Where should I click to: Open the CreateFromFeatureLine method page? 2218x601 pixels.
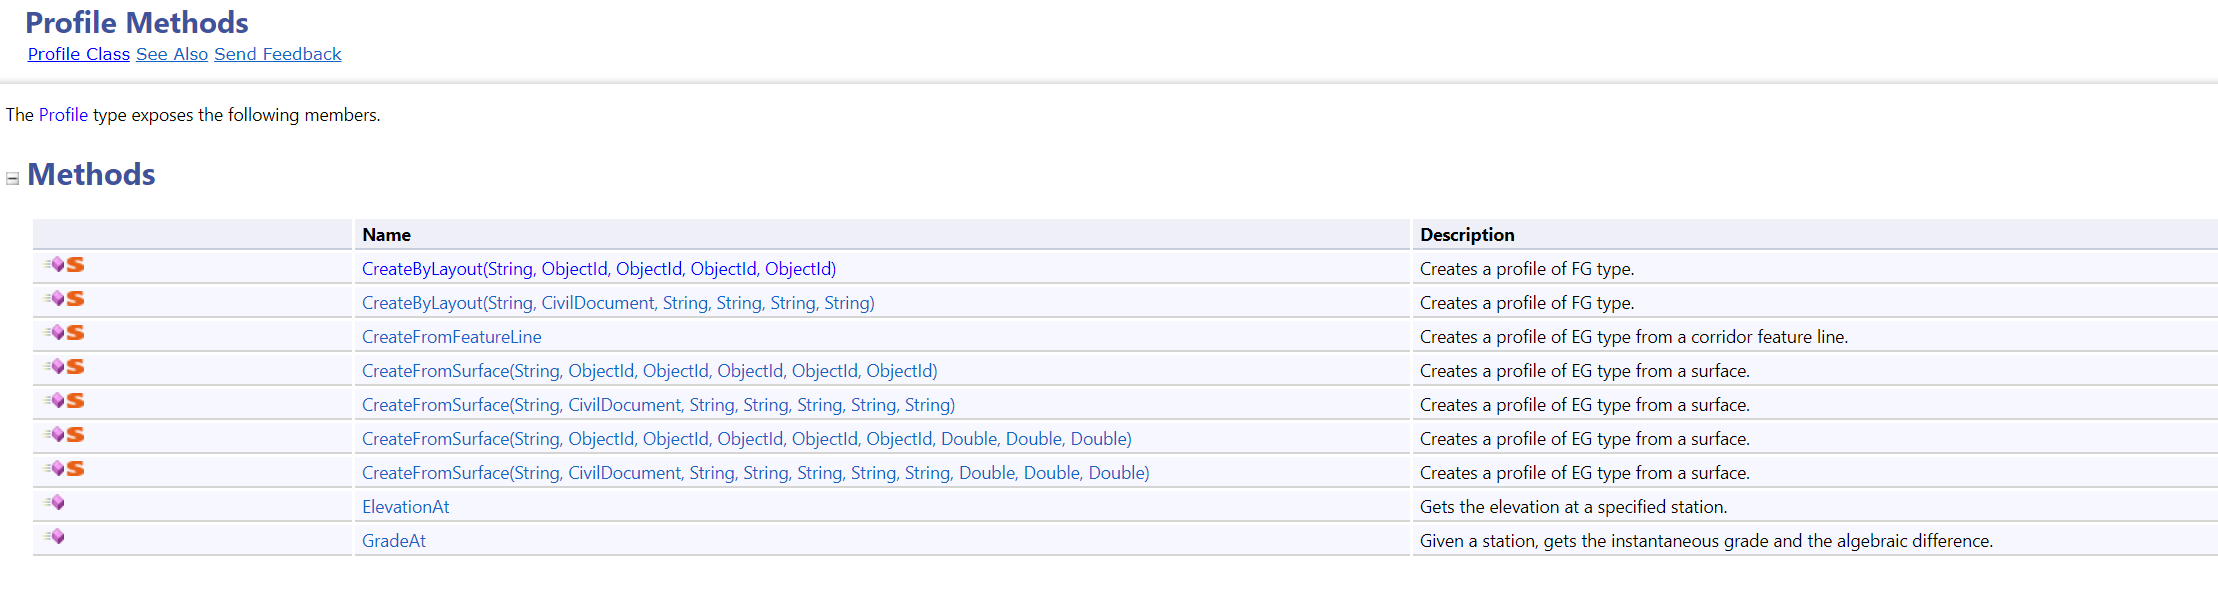point(451,337)
